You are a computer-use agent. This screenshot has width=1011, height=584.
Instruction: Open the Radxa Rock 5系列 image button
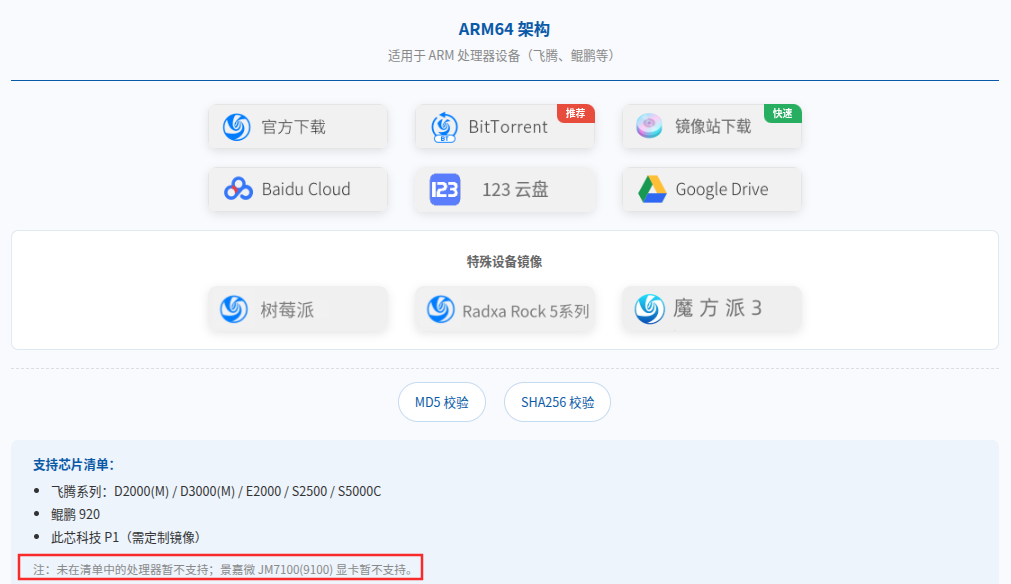pyautogui.click(x=505, y=309)
